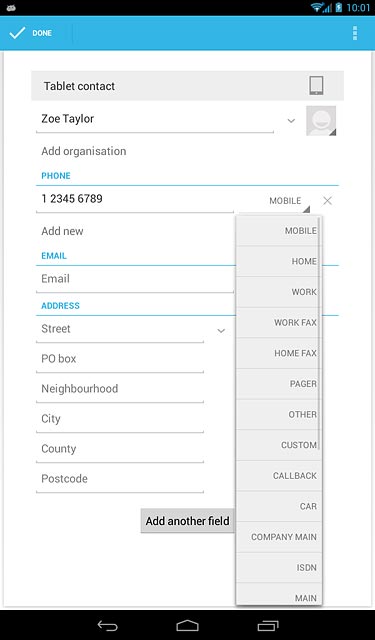Choose HOME in the phone type list
This screenshot has width=375, height=640.
279,261
